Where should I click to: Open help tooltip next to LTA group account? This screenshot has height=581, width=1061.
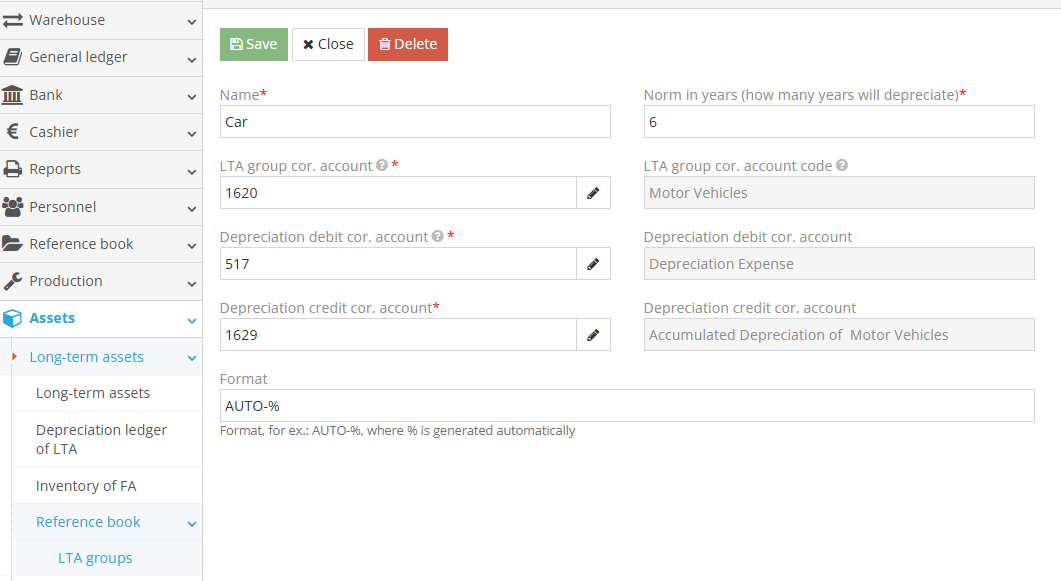(381, 164)
